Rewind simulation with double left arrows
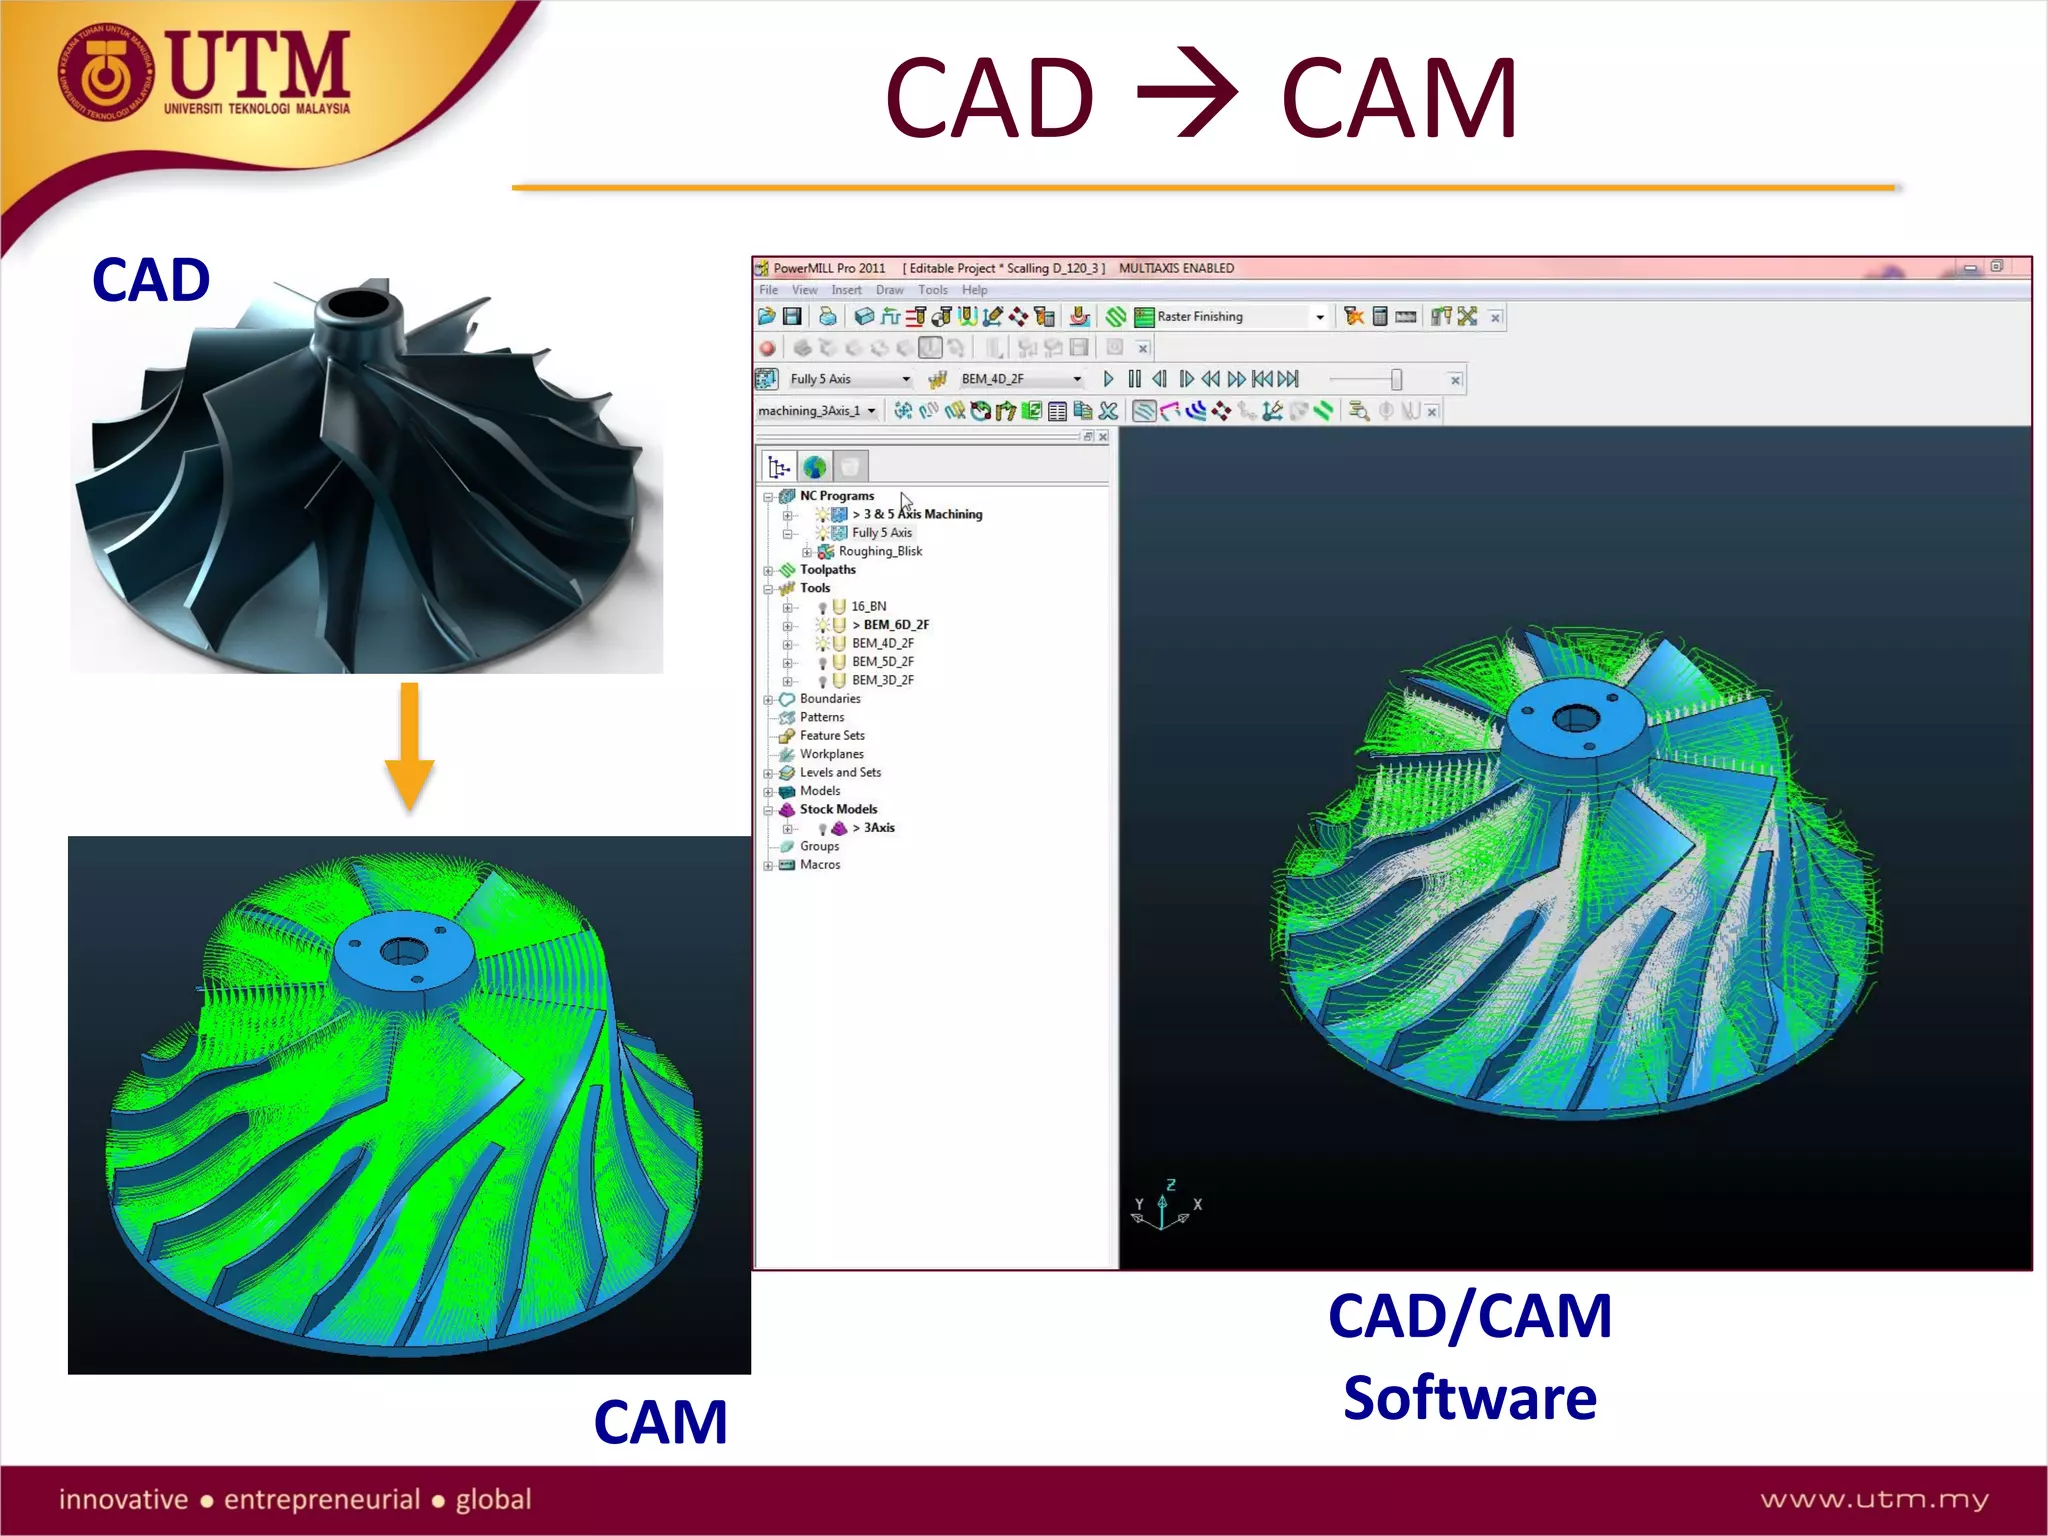Viewport: 2048px width, 1536px height. click(x=1211, y=379)
